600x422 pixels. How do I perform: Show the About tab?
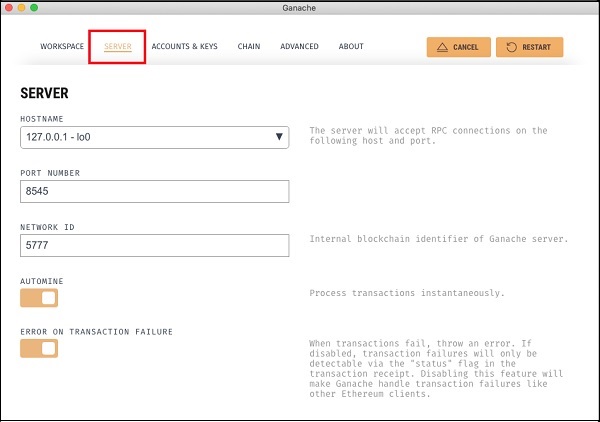tap(351, 46)
